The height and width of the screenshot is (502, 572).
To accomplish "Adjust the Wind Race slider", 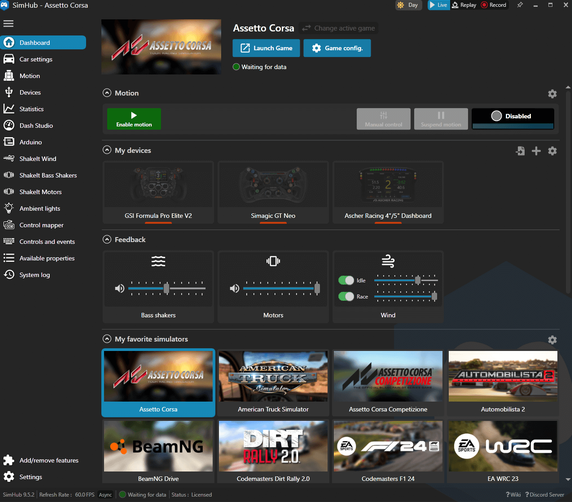I will coord(406,296).
